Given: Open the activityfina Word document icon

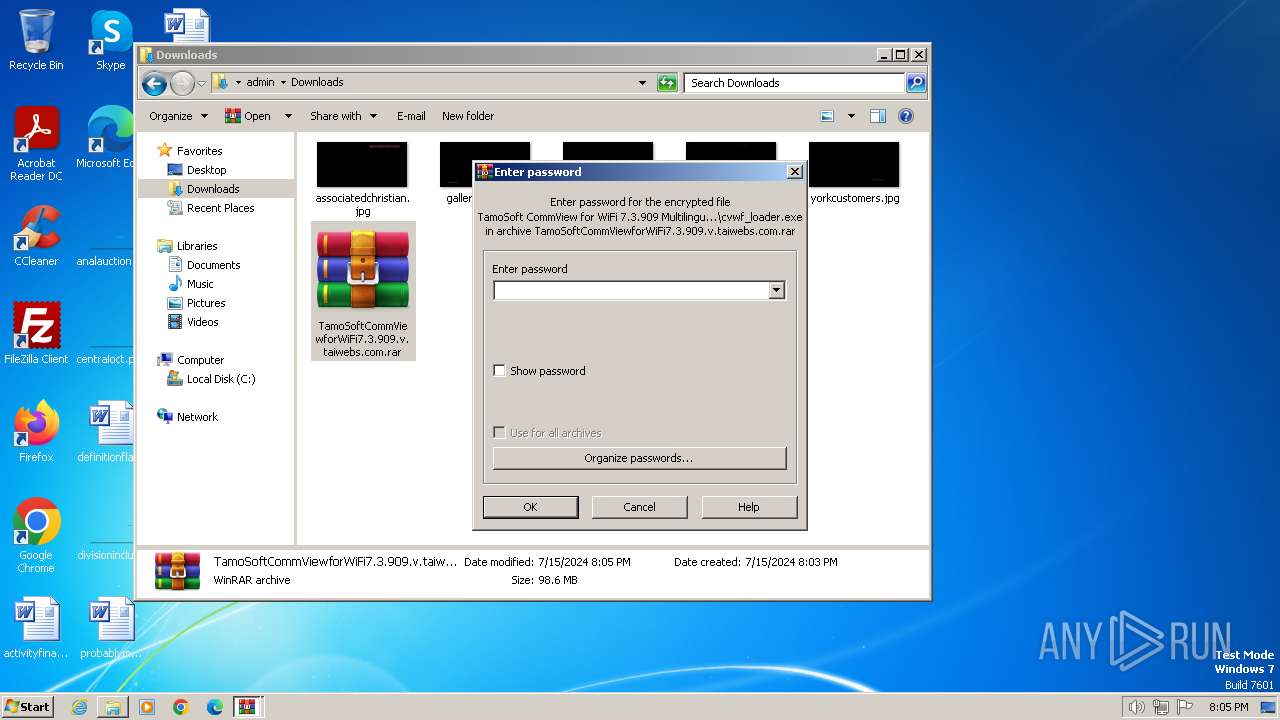Looking at the screenshot, I should [x=36, y=628].
